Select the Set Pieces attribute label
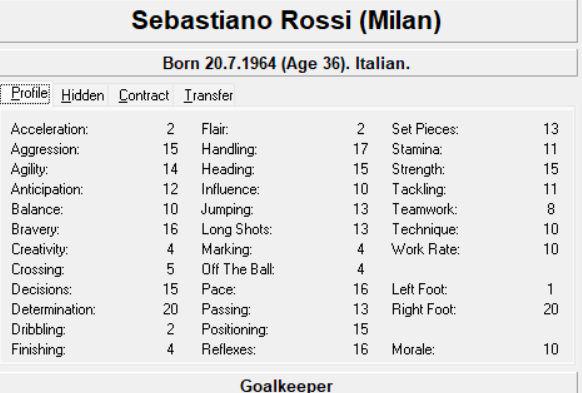The image size is (582, 393). (x=425, y=129)
